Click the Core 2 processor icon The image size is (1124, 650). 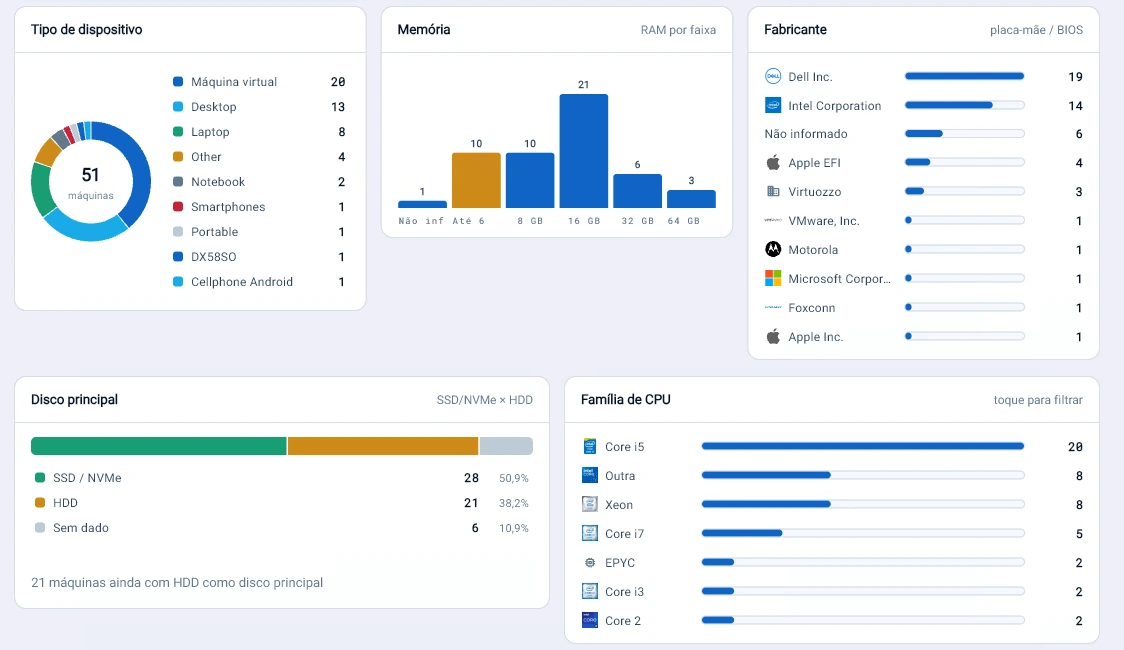click(589, 620)
